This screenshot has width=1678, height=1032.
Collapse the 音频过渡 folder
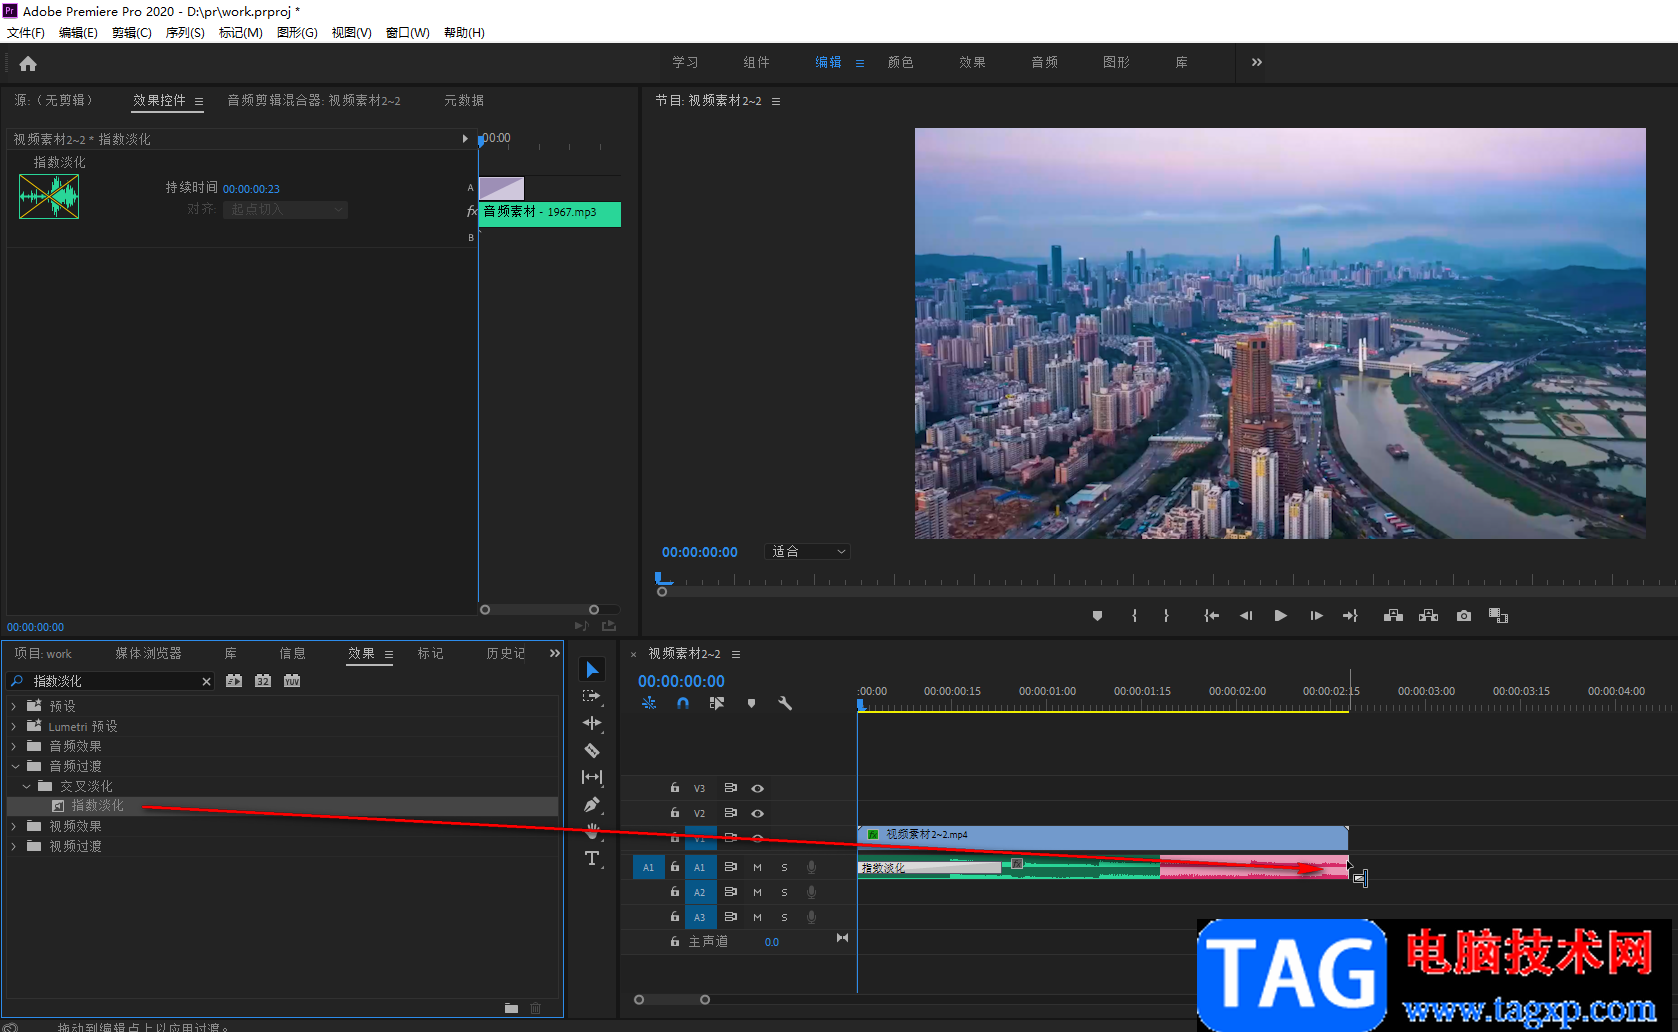(x=14, y=766)
